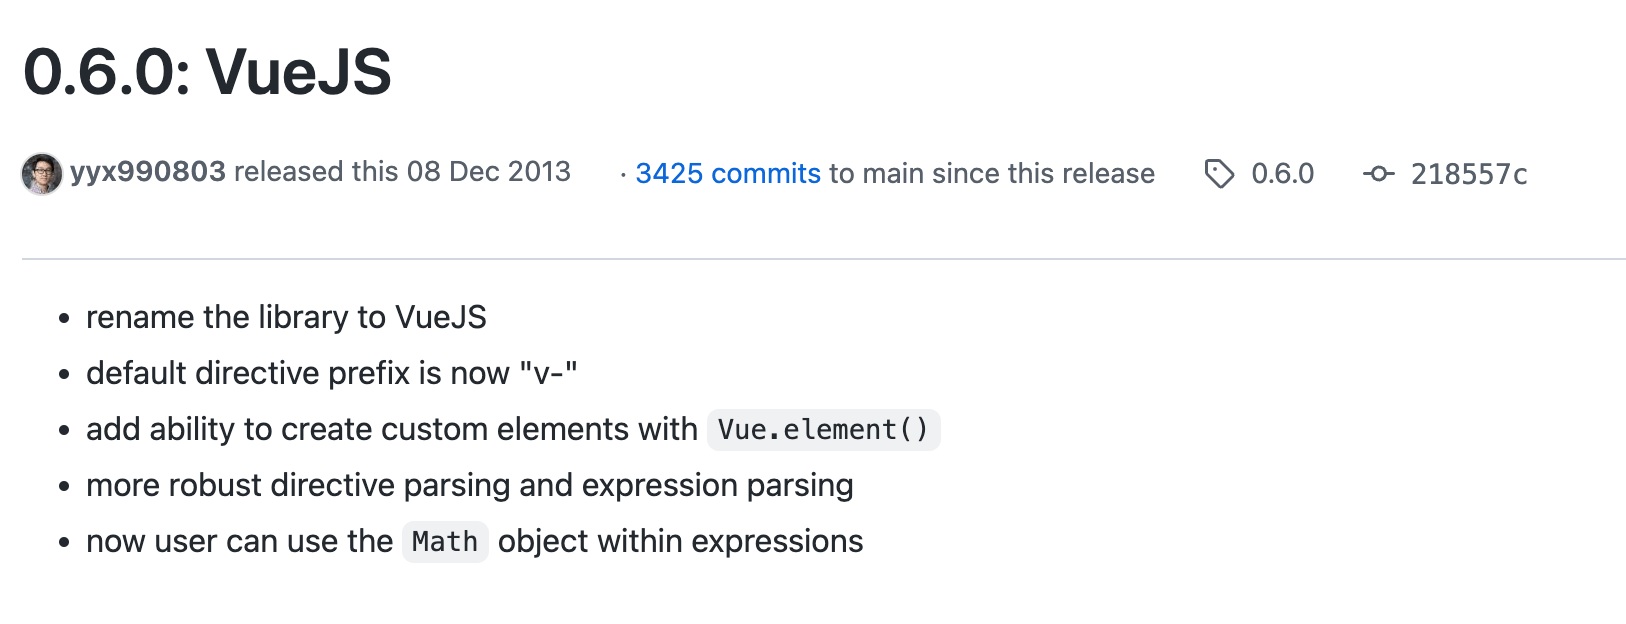Viewport: 1626px width, 624px height.
Task: Click the "more robust directive parsing" item
Action: (x=469, y=486)
